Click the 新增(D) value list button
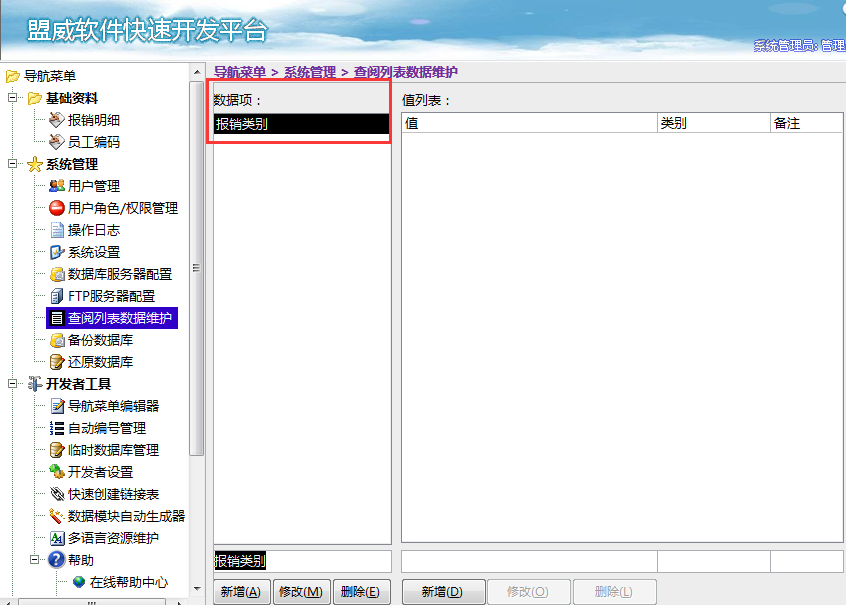 443,592
